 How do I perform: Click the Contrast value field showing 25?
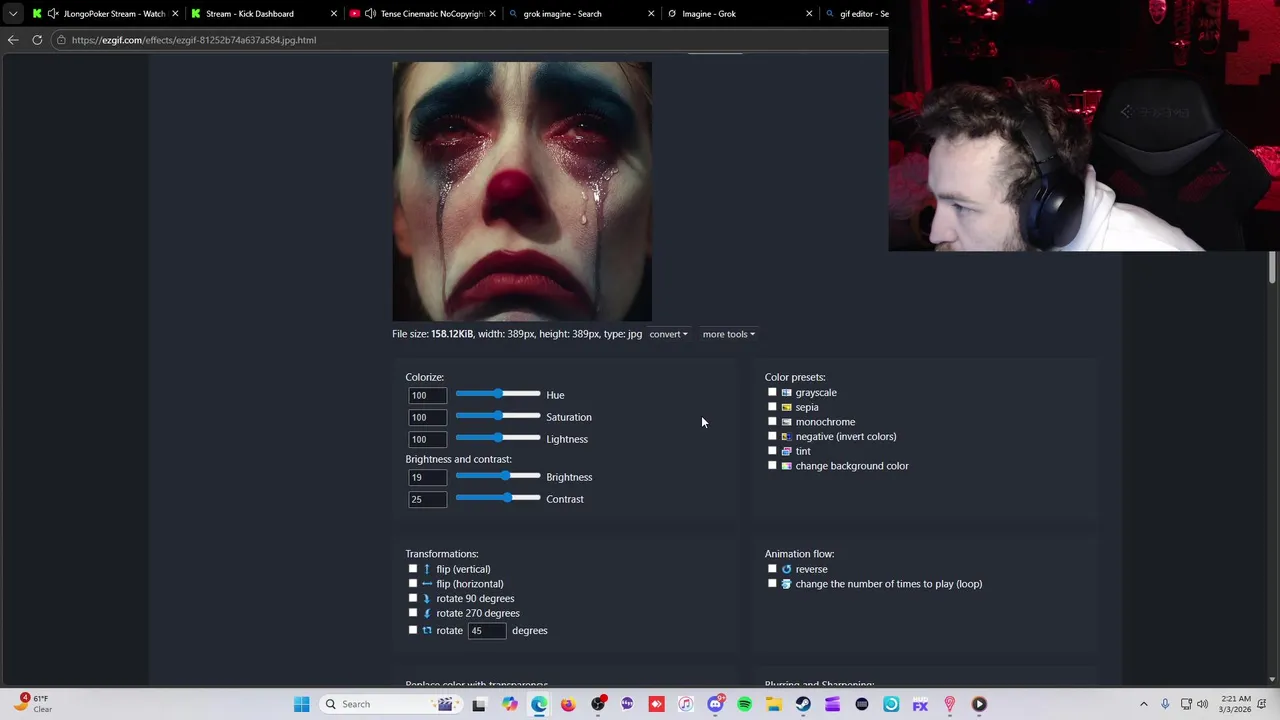click(427, 499)
